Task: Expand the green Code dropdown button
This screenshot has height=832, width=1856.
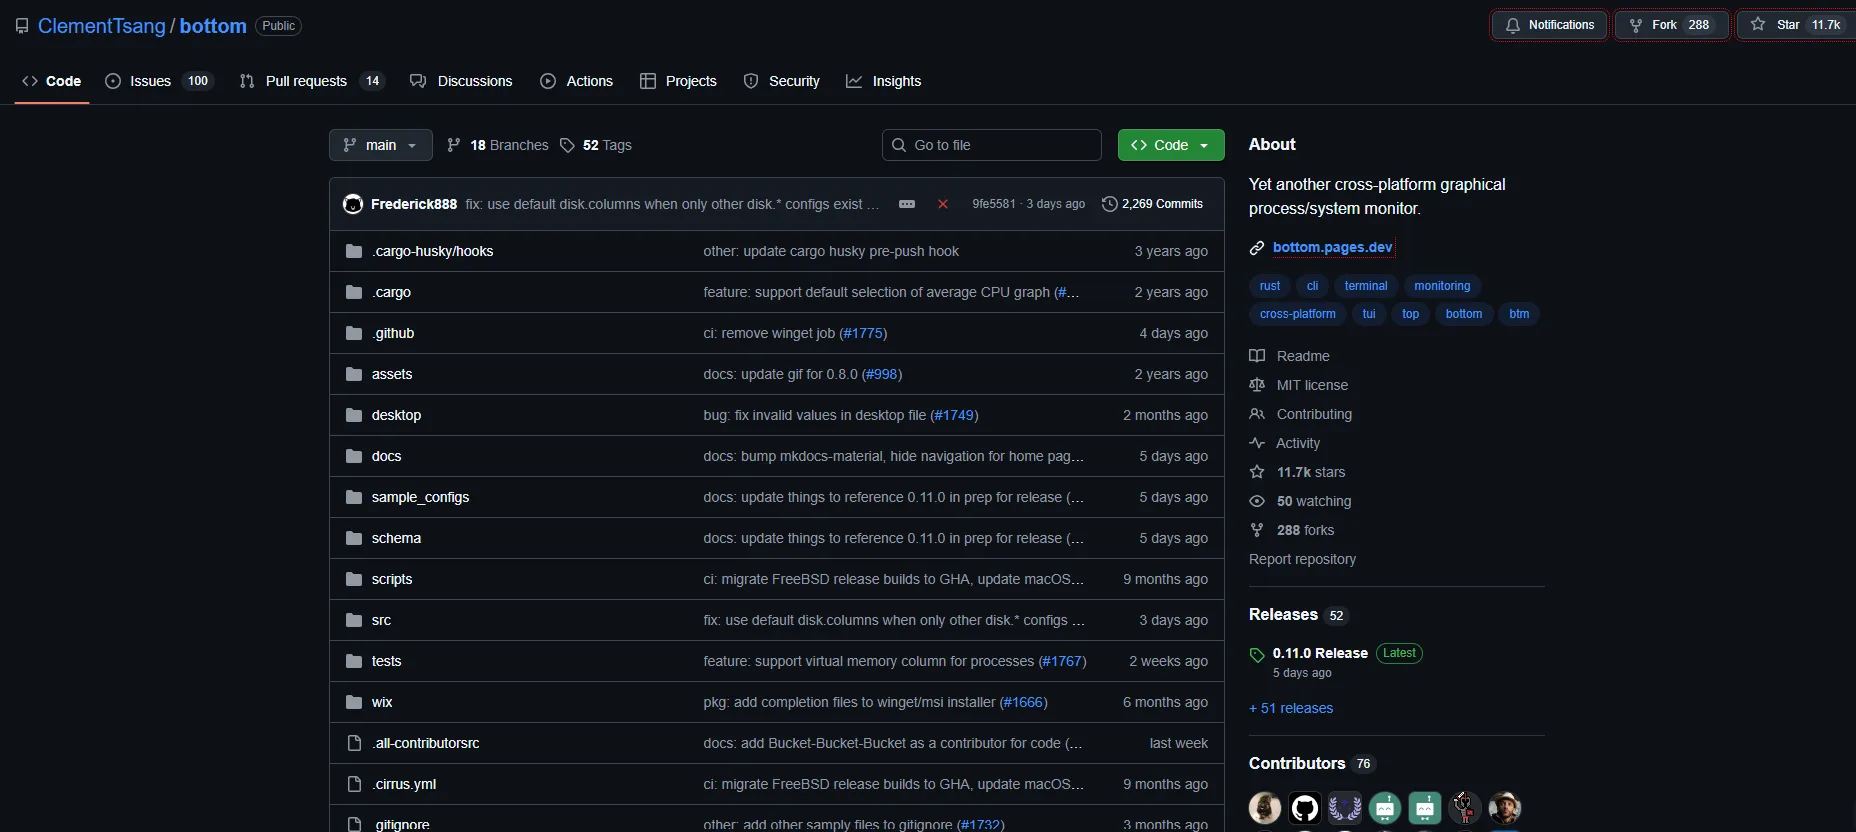Action: (1170, 145)
